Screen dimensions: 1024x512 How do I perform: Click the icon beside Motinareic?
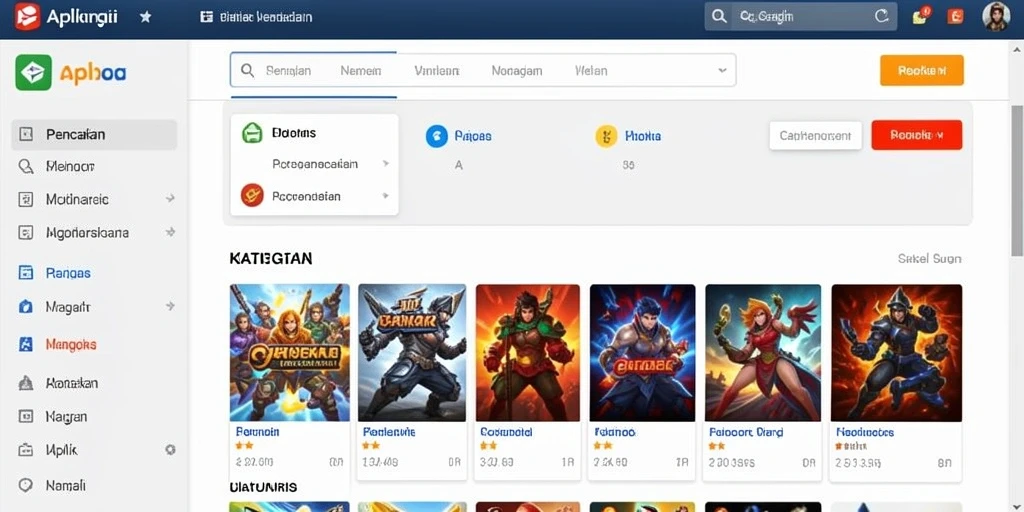pyautogui.click(x=25, y=199)
